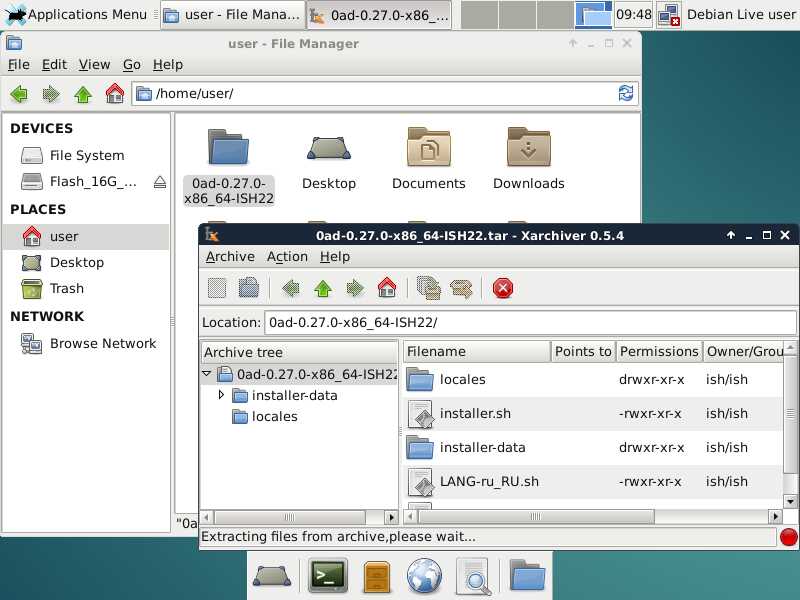The image size is (800, 600).
Task: Open Edit menu in File Manager
Action: pos(54,65)
